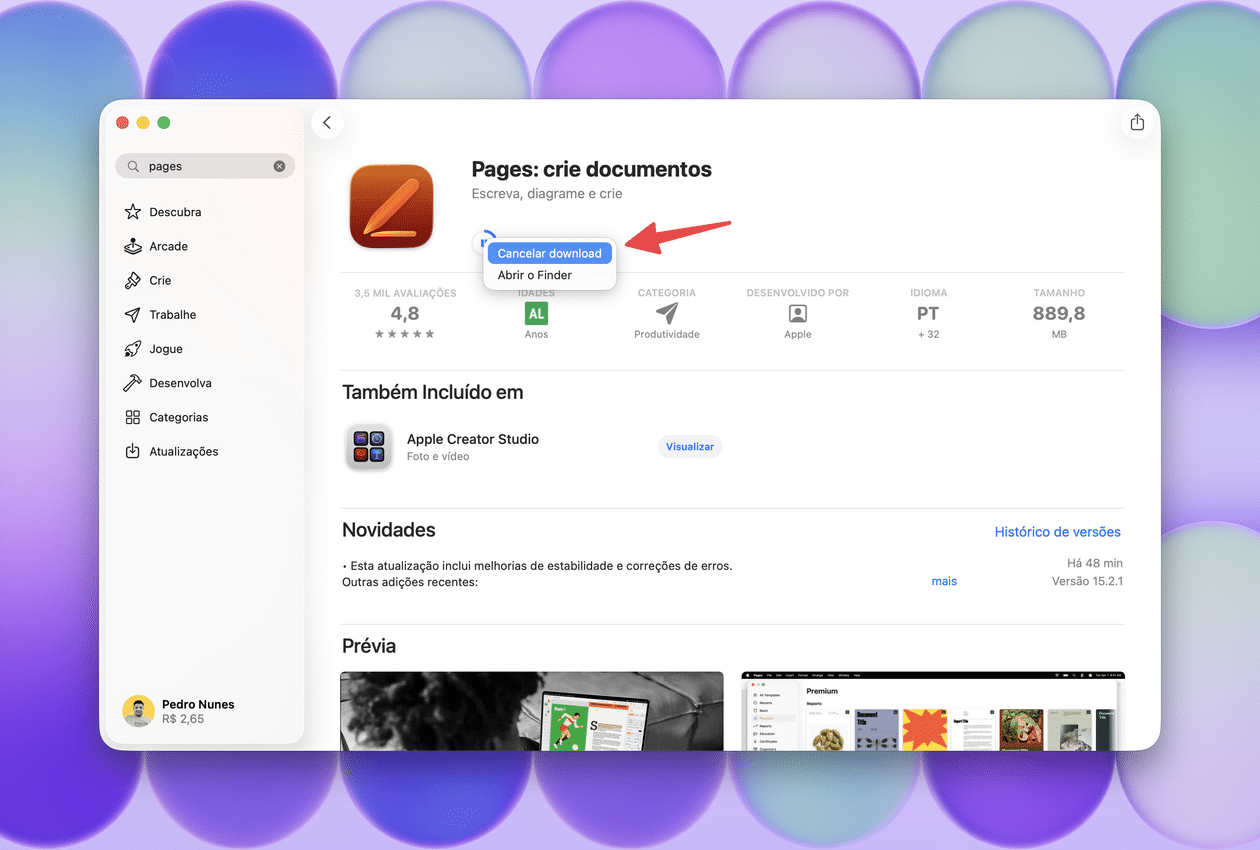The image size is (1260, 850).
Task: Click the Versão 15.2.1 text
Action: [x=1087, y=581]
